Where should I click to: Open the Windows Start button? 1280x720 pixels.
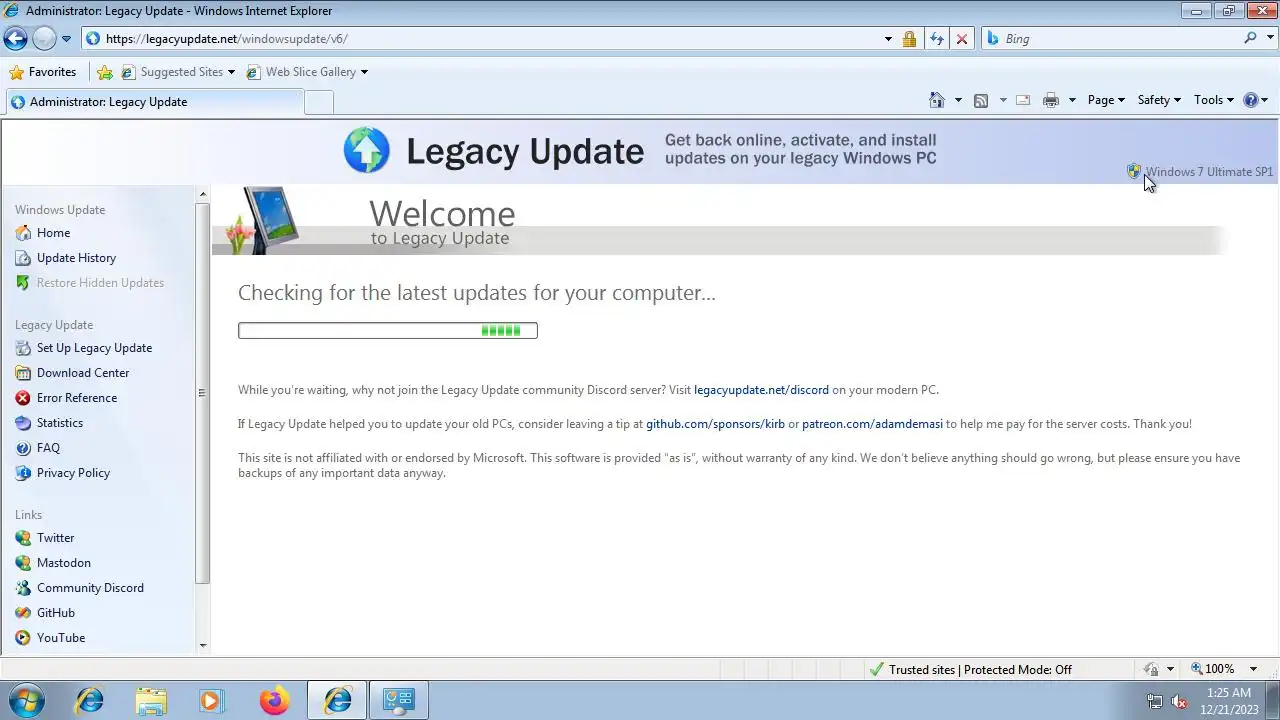point(25,700)
